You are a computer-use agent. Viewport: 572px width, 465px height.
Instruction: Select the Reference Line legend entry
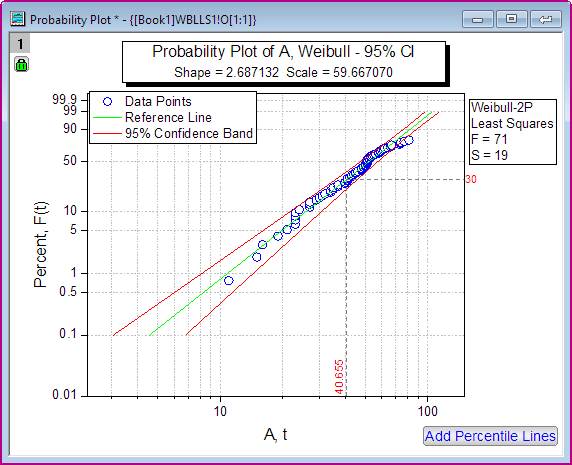[168, 117]
